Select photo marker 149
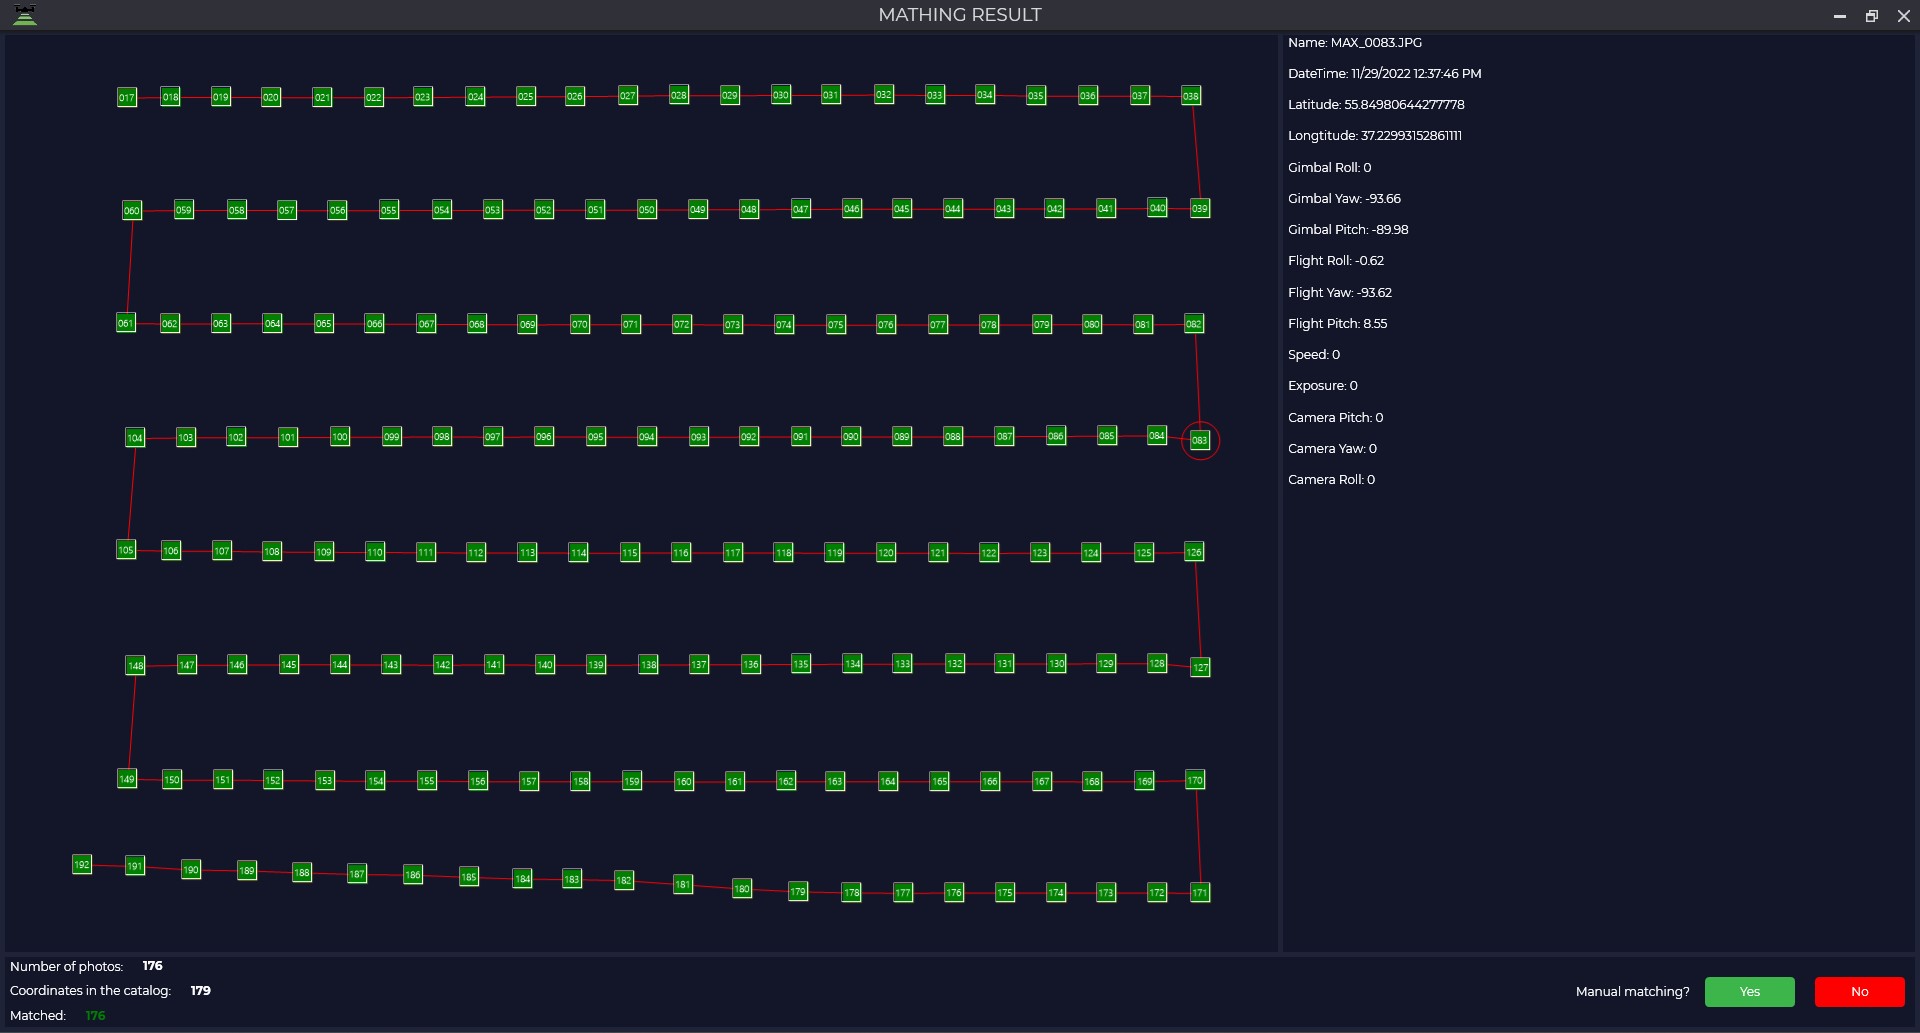This screenshot has height=1033, width=1920. pos(126,778)
